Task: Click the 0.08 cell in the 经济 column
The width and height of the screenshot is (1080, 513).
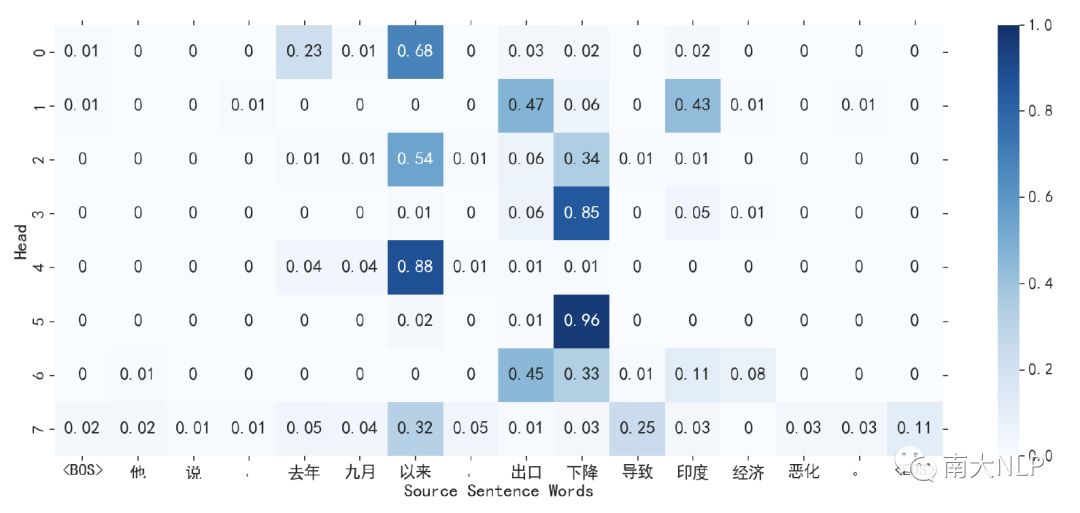Action: (748, 374)
